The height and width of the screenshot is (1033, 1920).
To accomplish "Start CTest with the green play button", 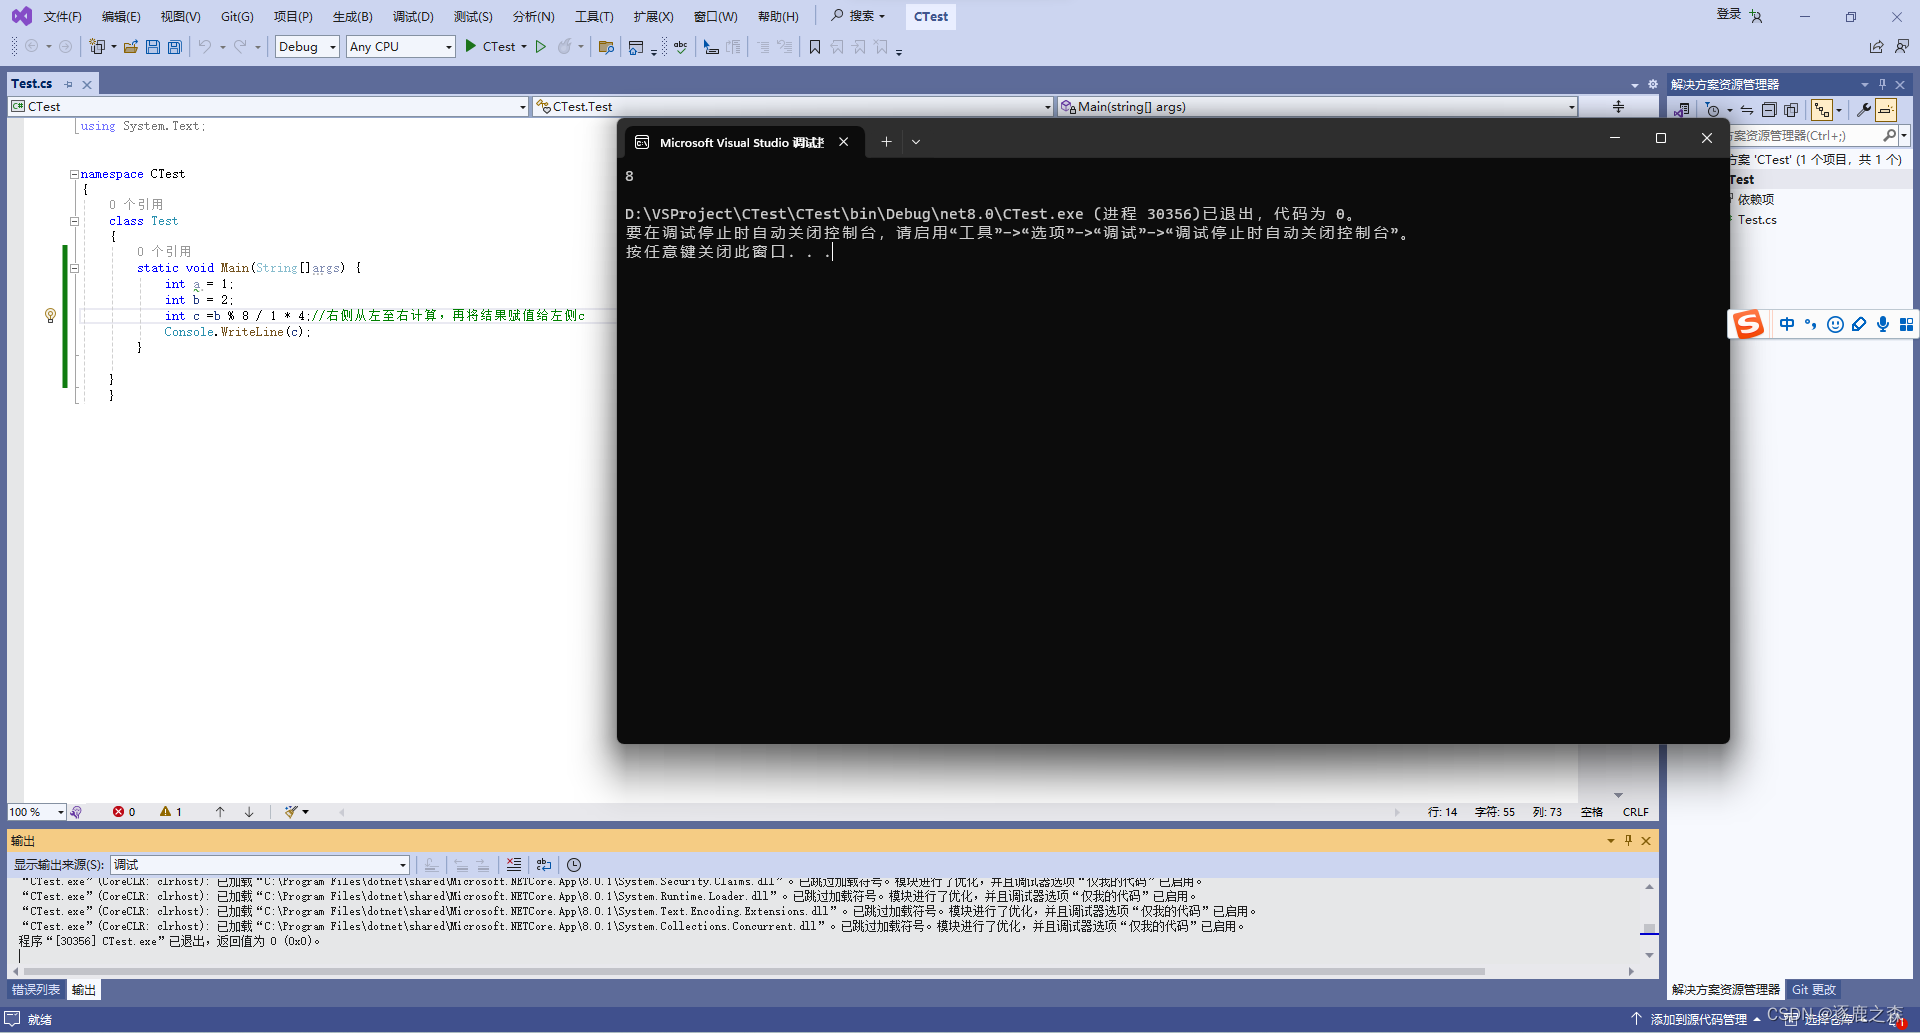I will coord(470,46).
